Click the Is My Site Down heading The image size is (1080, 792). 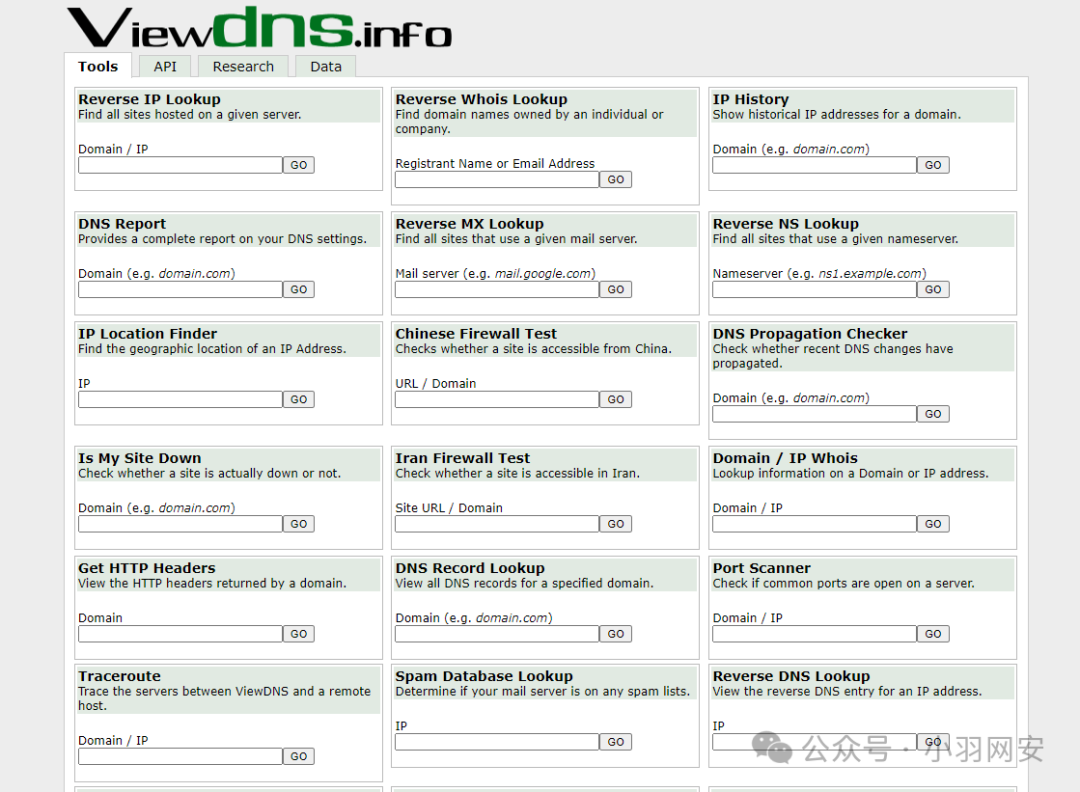(x=140, y=458)
